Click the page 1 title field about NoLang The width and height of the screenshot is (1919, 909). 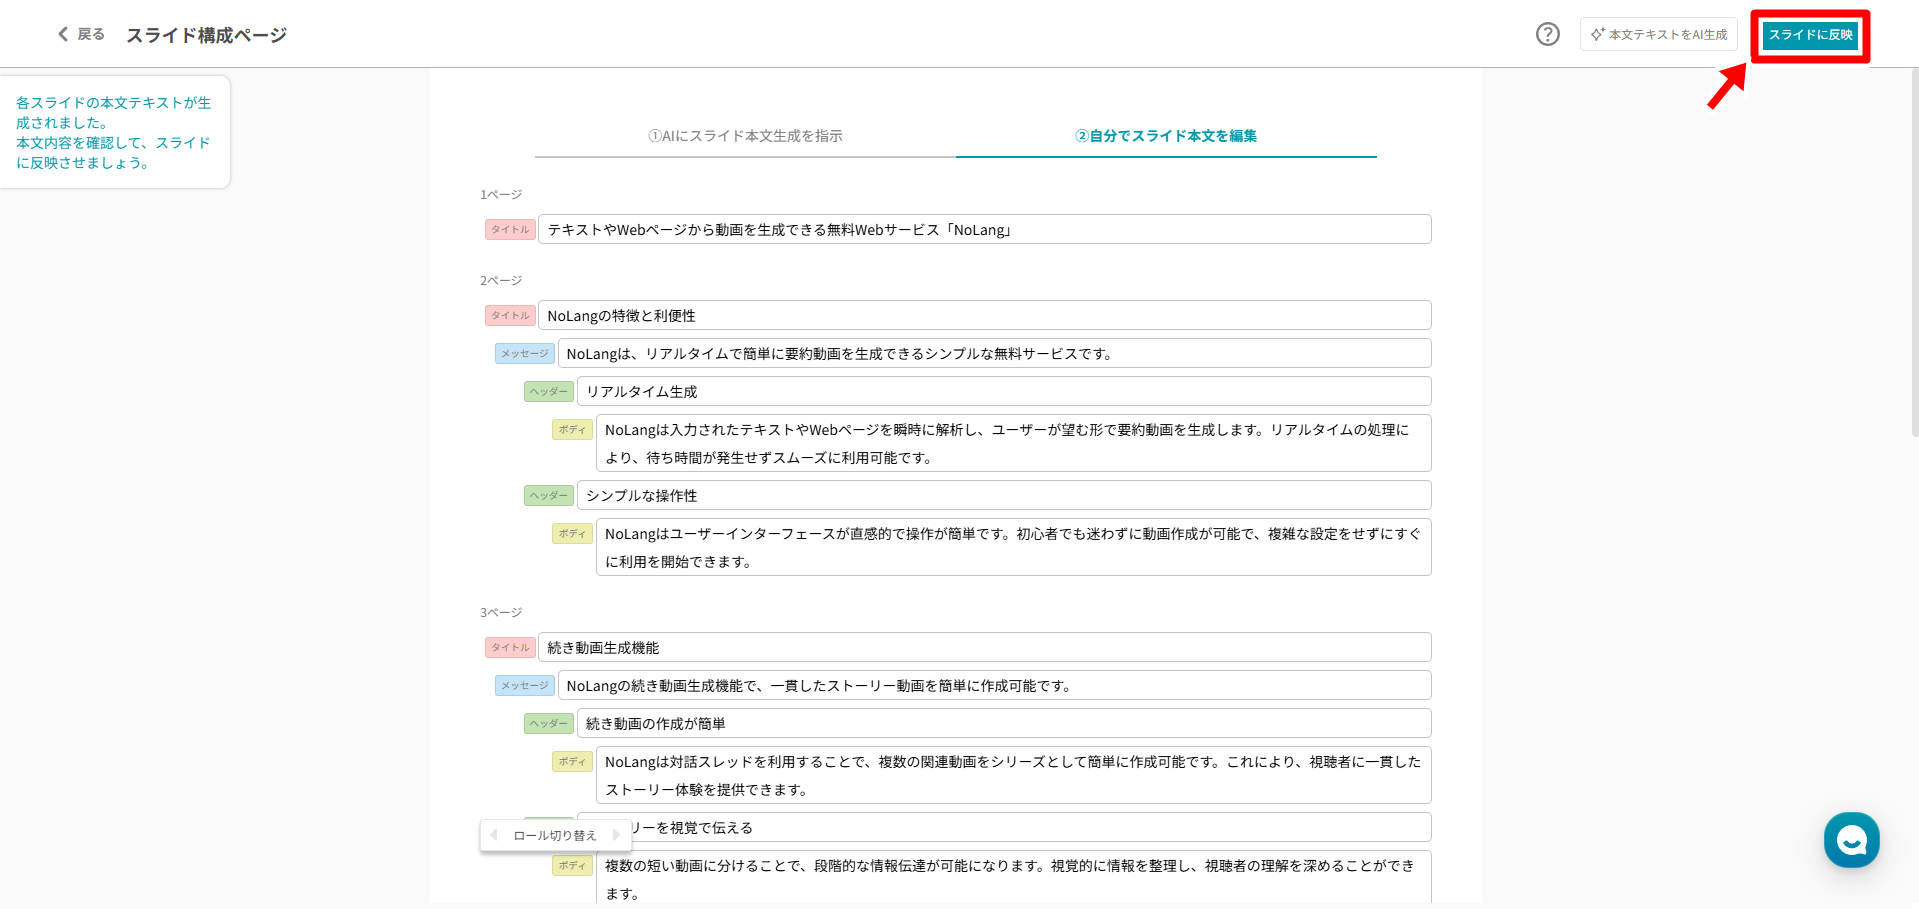[985, 229]
